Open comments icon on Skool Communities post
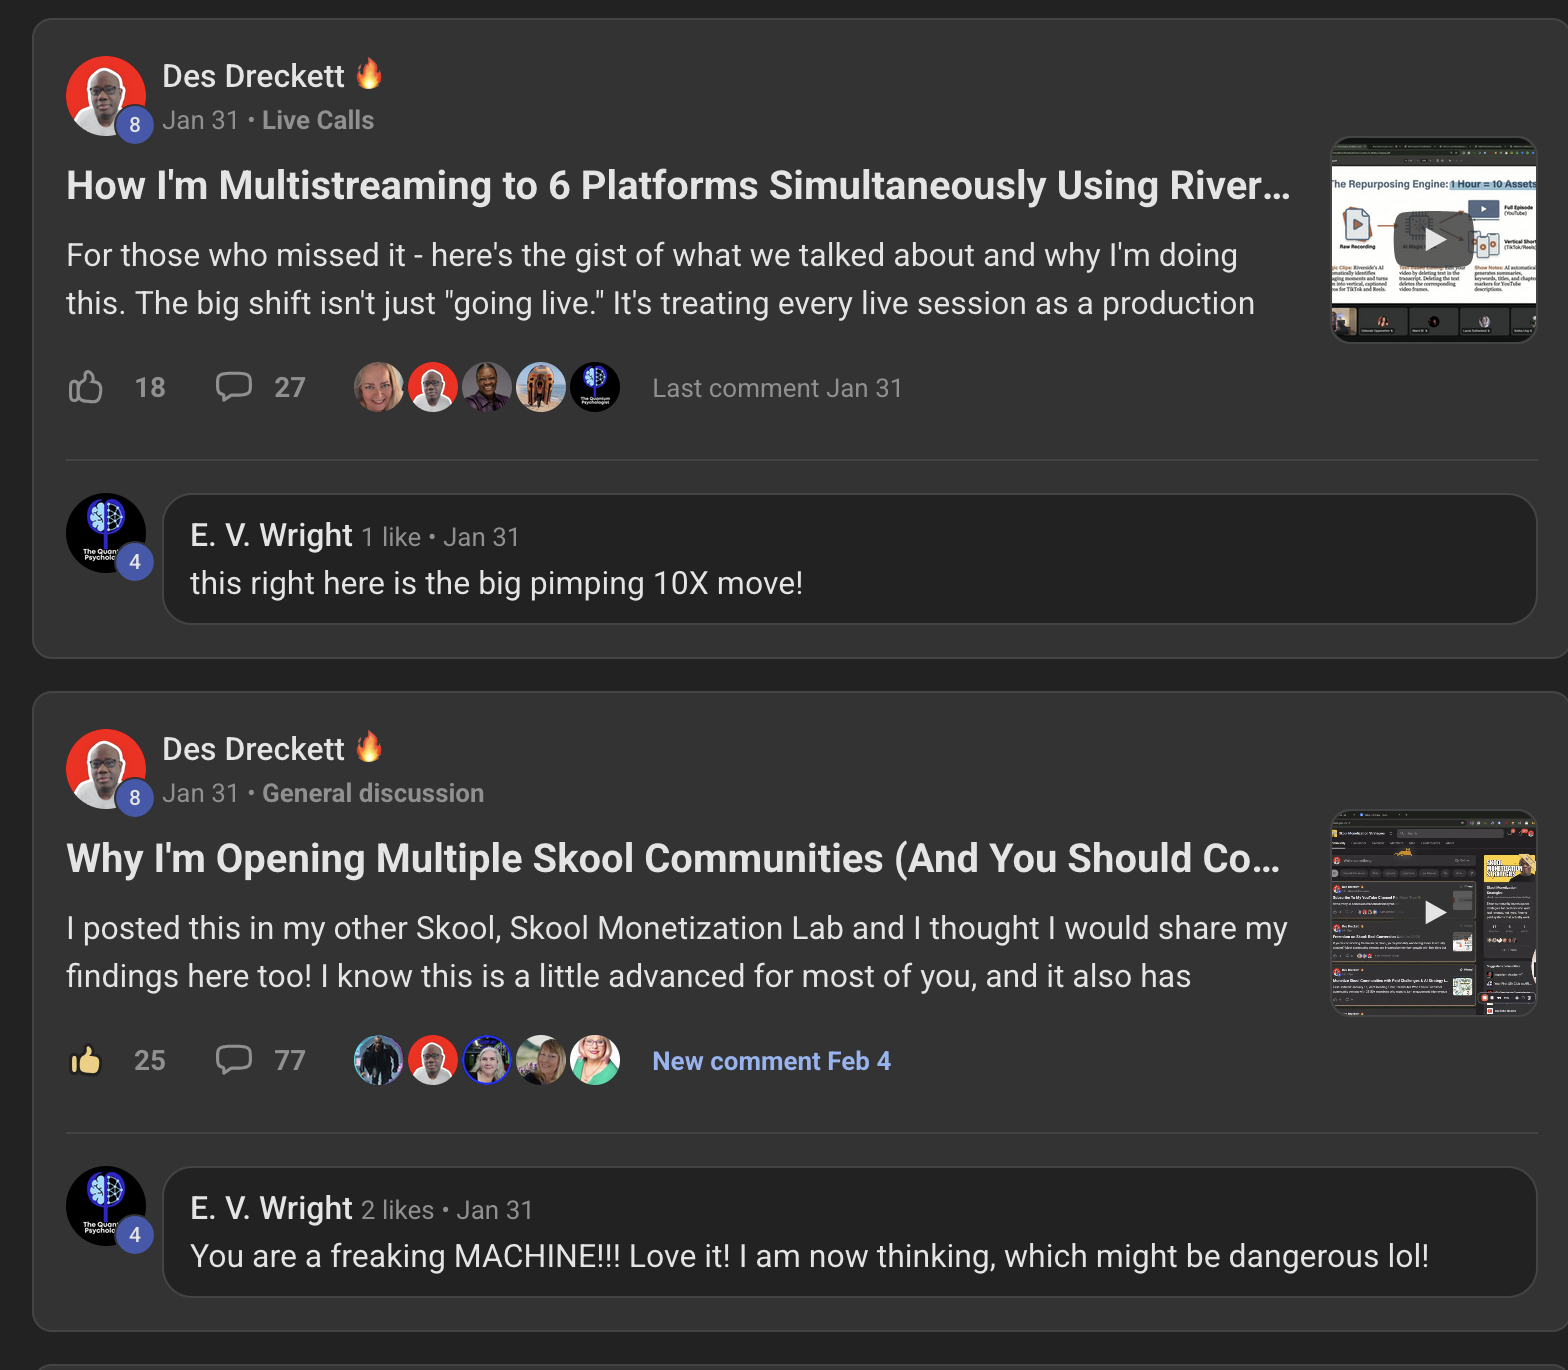 [234, 1060]
